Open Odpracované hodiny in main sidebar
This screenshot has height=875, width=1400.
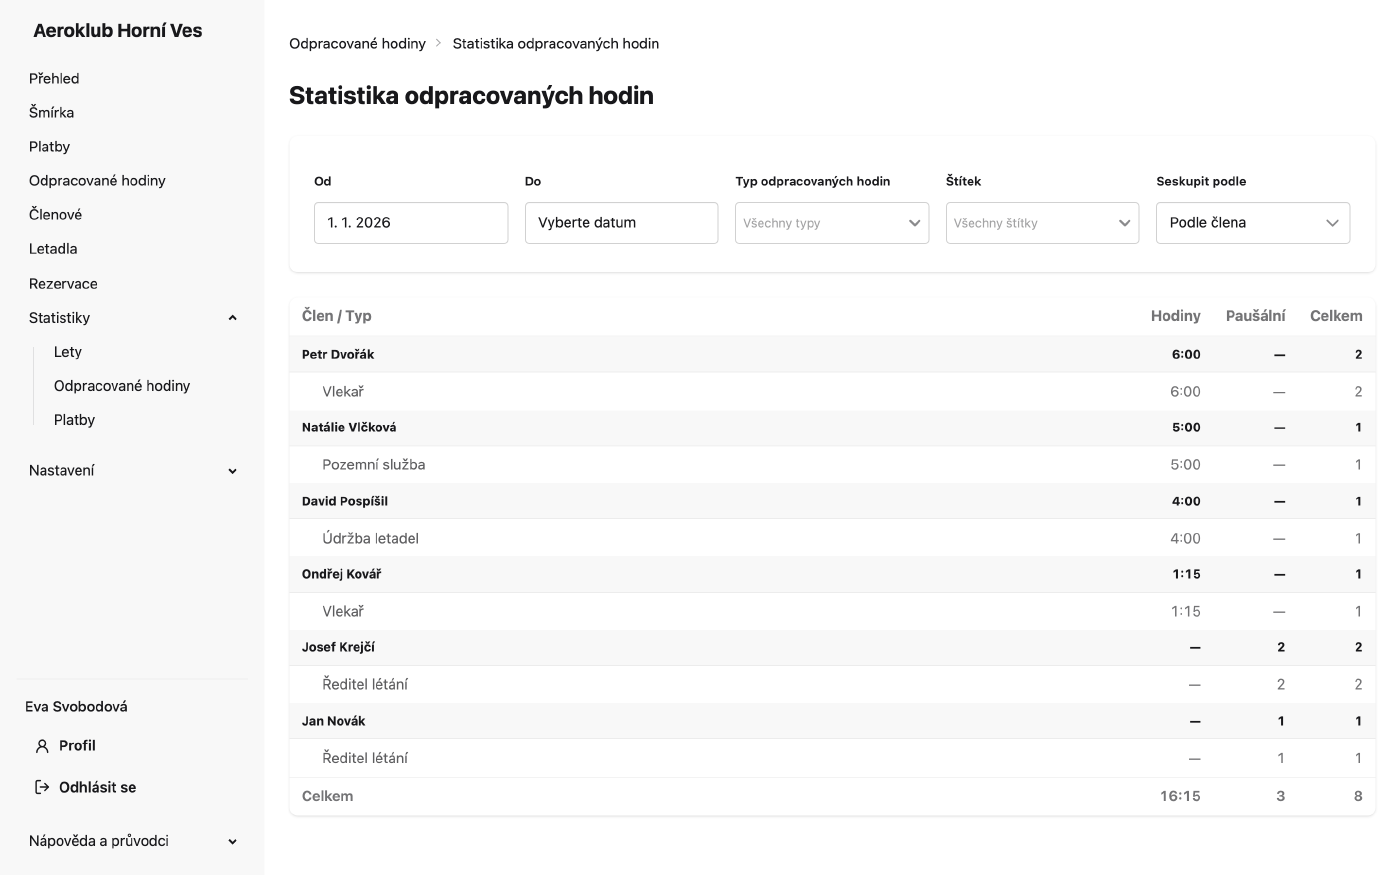tap(97, 180)
